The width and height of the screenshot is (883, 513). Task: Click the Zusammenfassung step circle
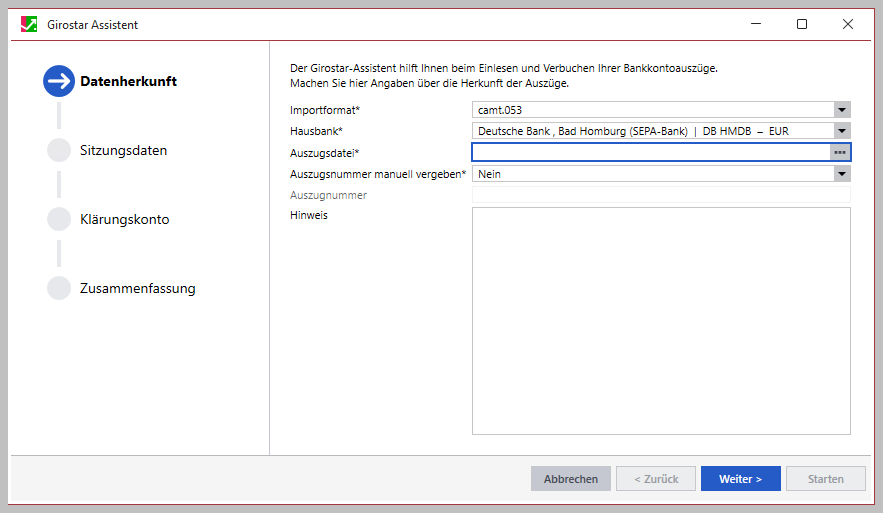pos(59,288)
